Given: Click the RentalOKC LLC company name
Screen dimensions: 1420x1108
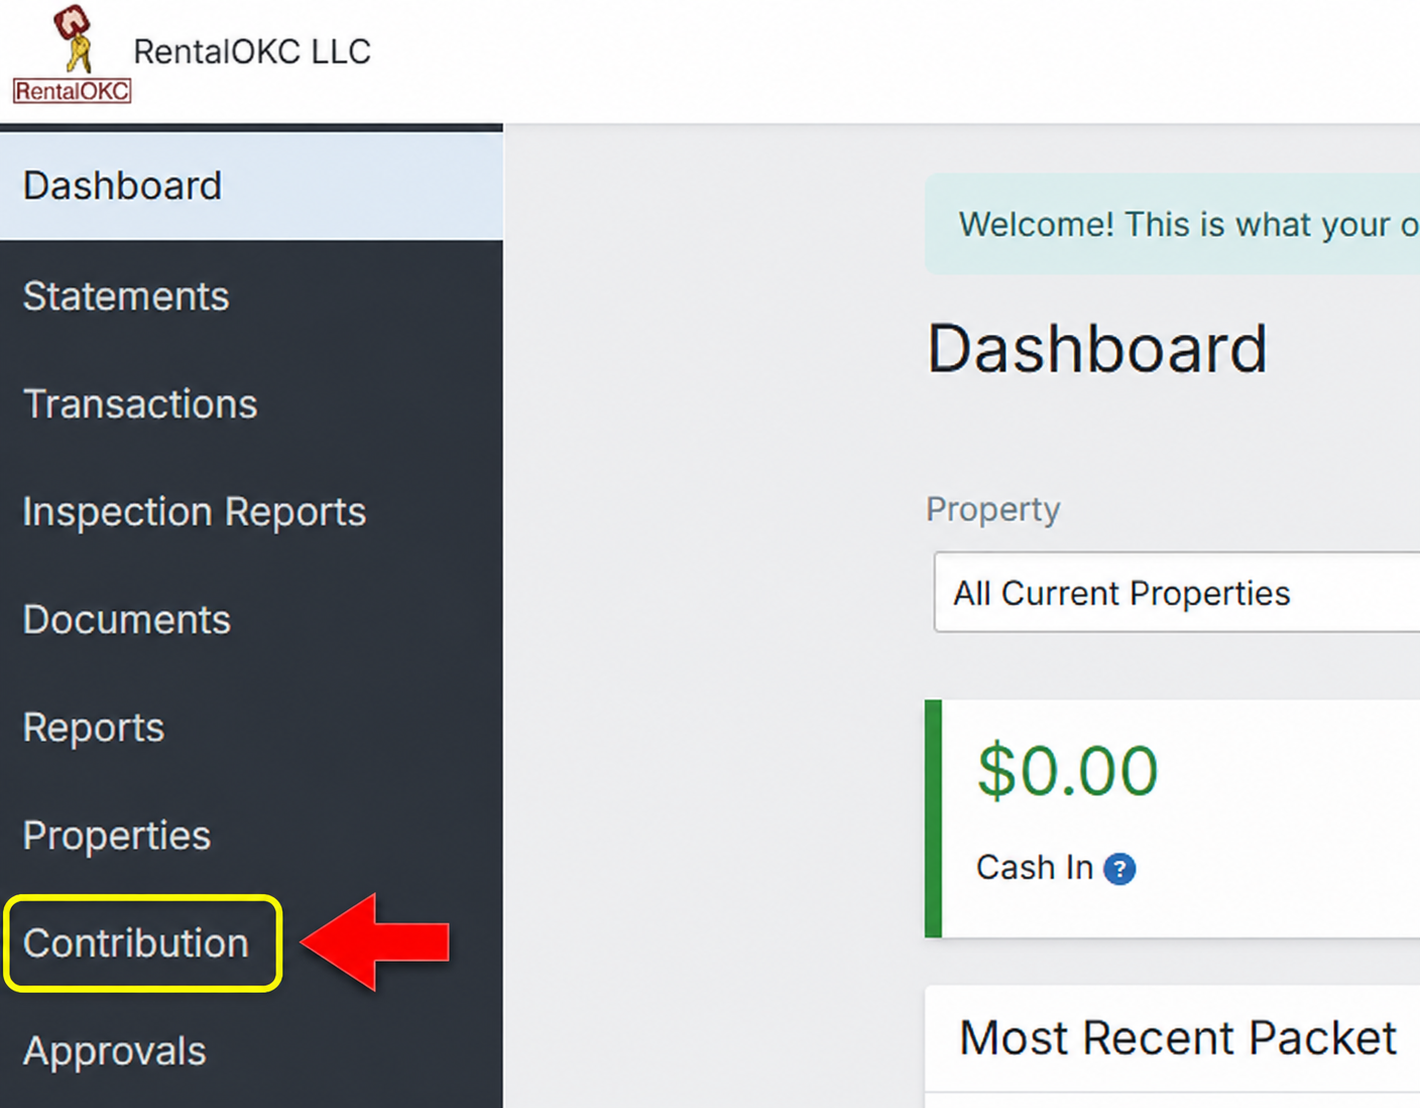Looking at the screenshot, I should click(252, 51).
